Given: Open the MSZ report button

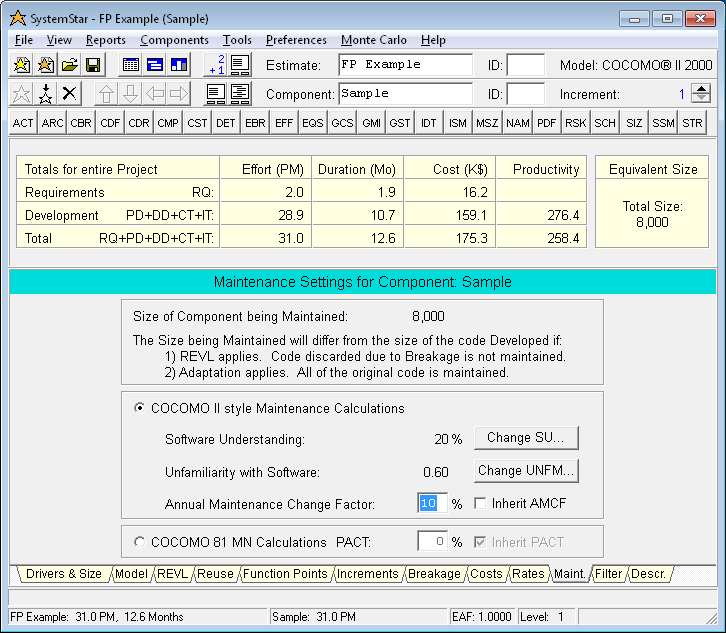Looking at the screenshot, I should point(487,123).
